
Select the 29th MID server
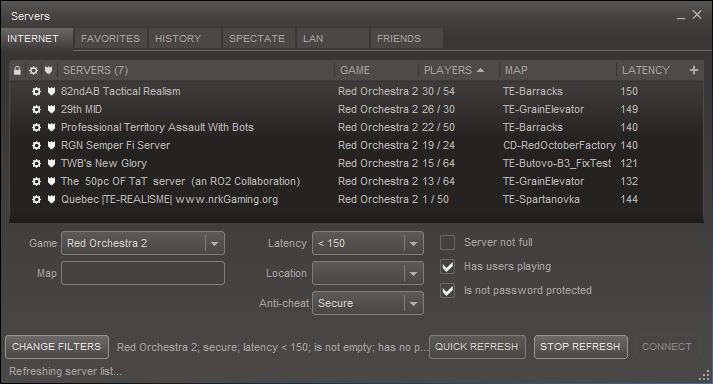pos(356,110)
